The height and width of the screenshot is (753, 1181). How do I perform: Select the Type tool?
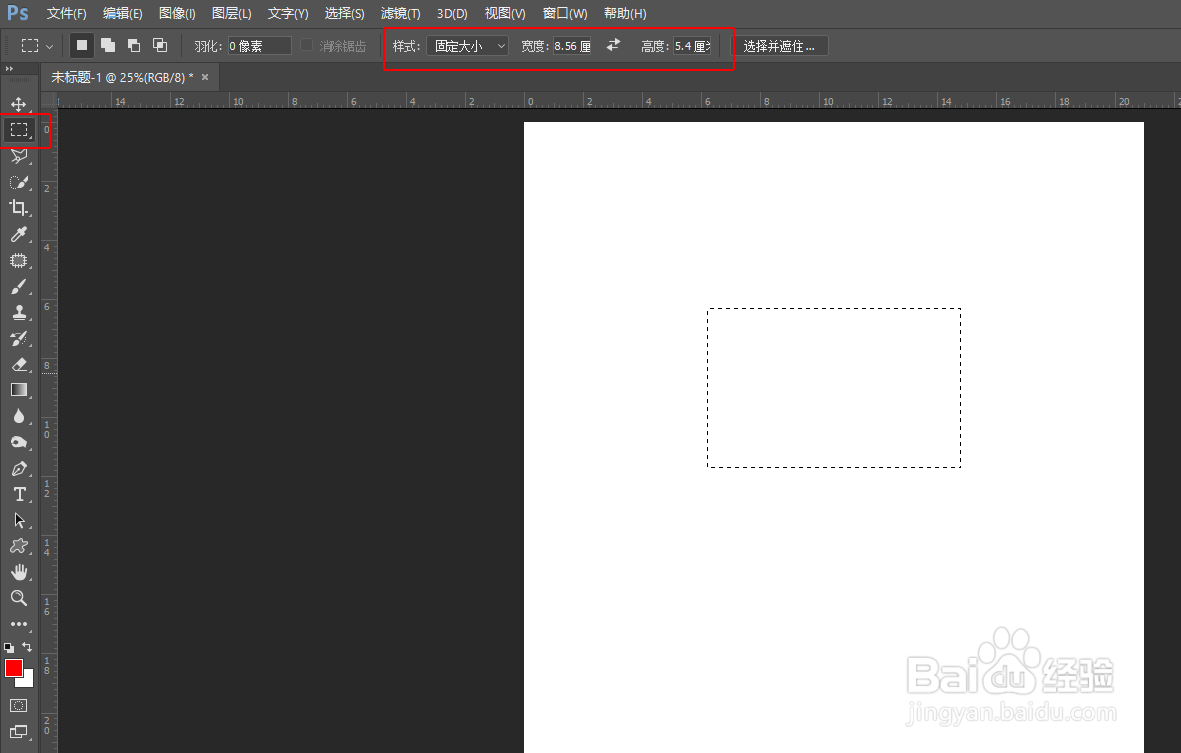click(x=19, y=494)
